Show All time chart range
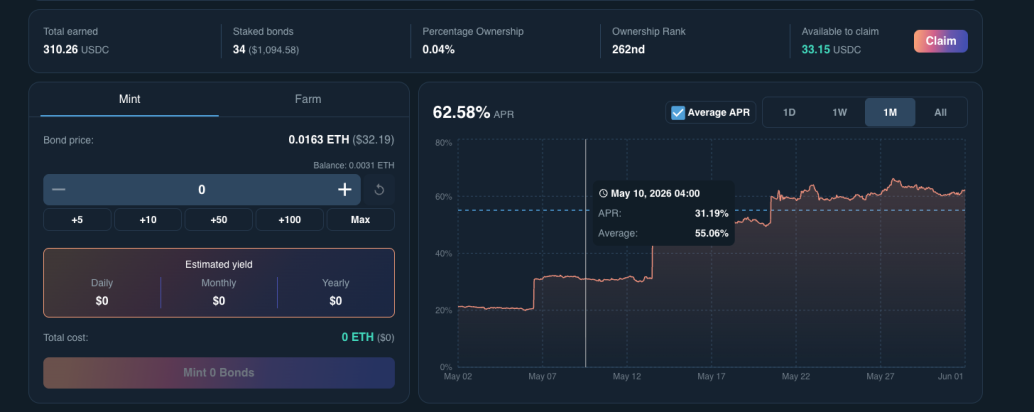The height and width of the screenshot is (412, 1034). 940,112
